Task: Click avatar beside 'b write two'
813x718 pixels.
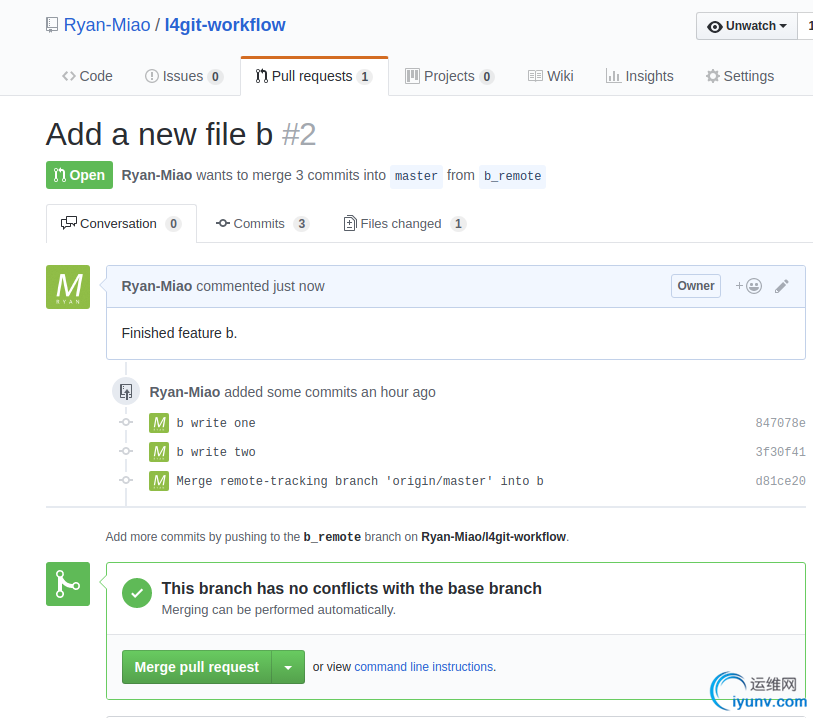Action: pyautogui.click(x=159, y=452)
